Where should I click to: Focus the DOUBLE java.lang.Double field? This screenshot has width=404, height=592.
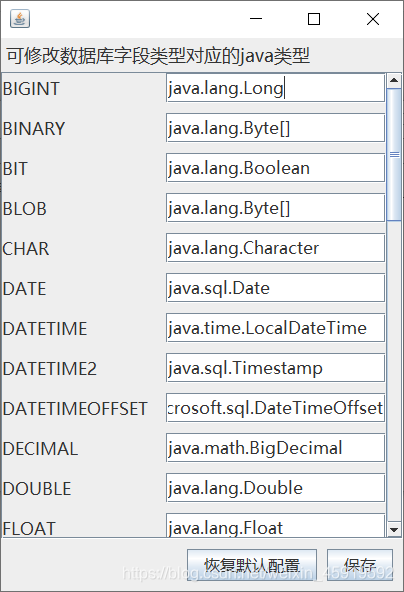275,488
